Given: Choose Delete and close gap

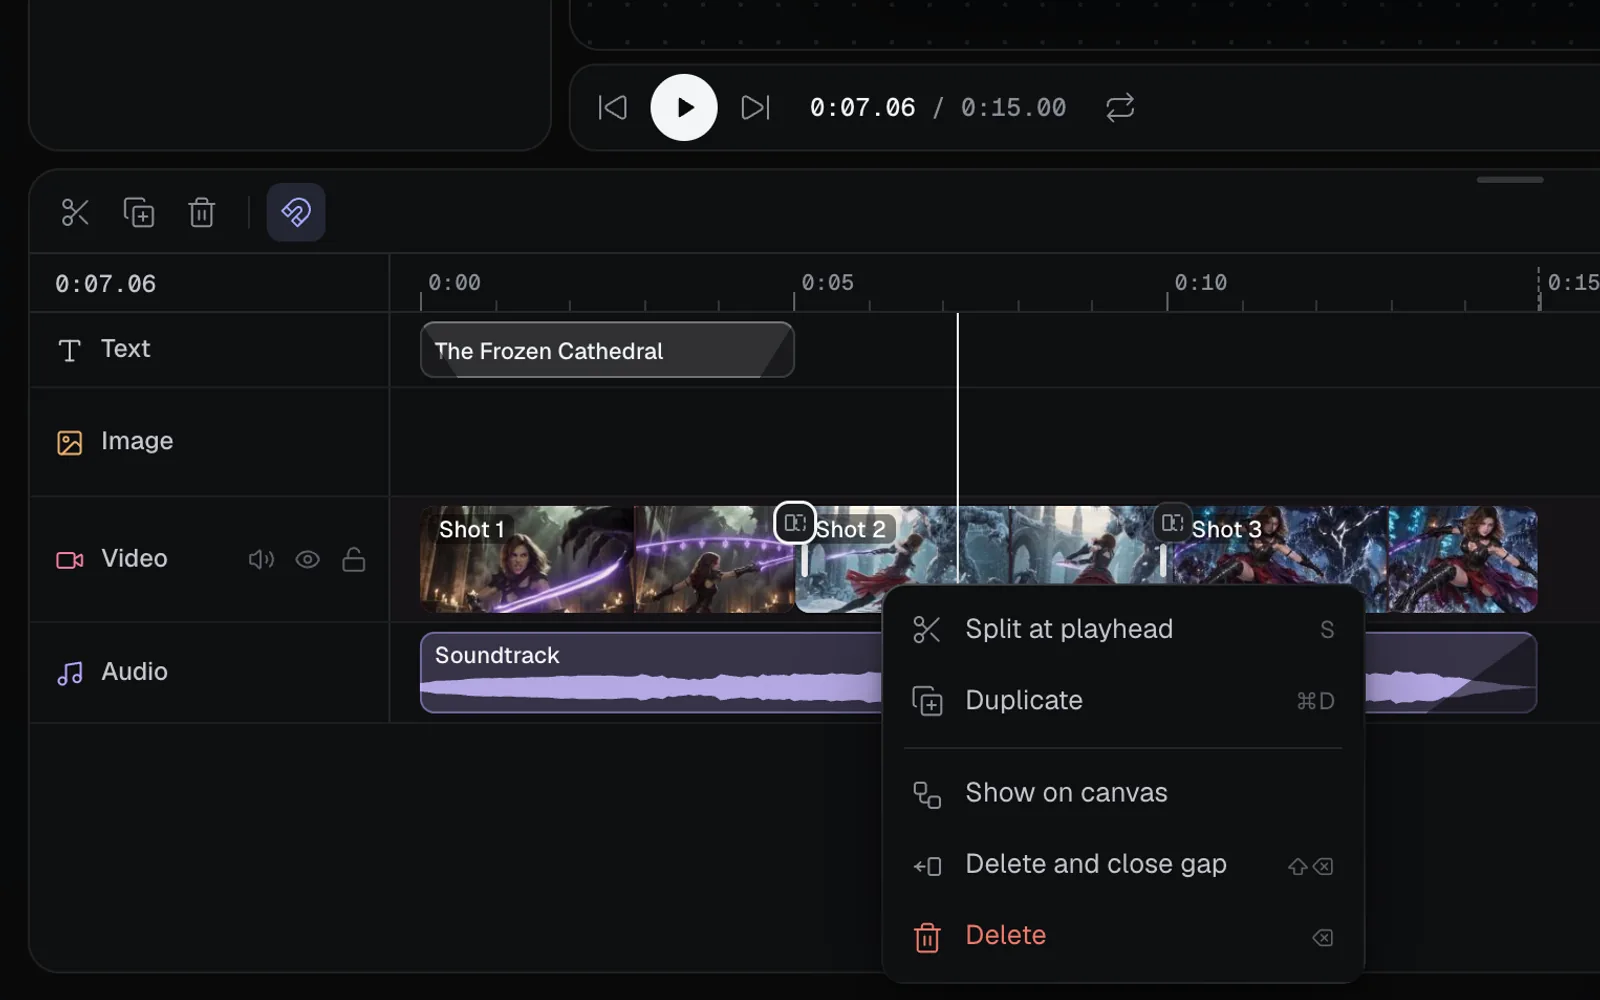Looking at the screenshot, I should click(x=1124, y=864).
